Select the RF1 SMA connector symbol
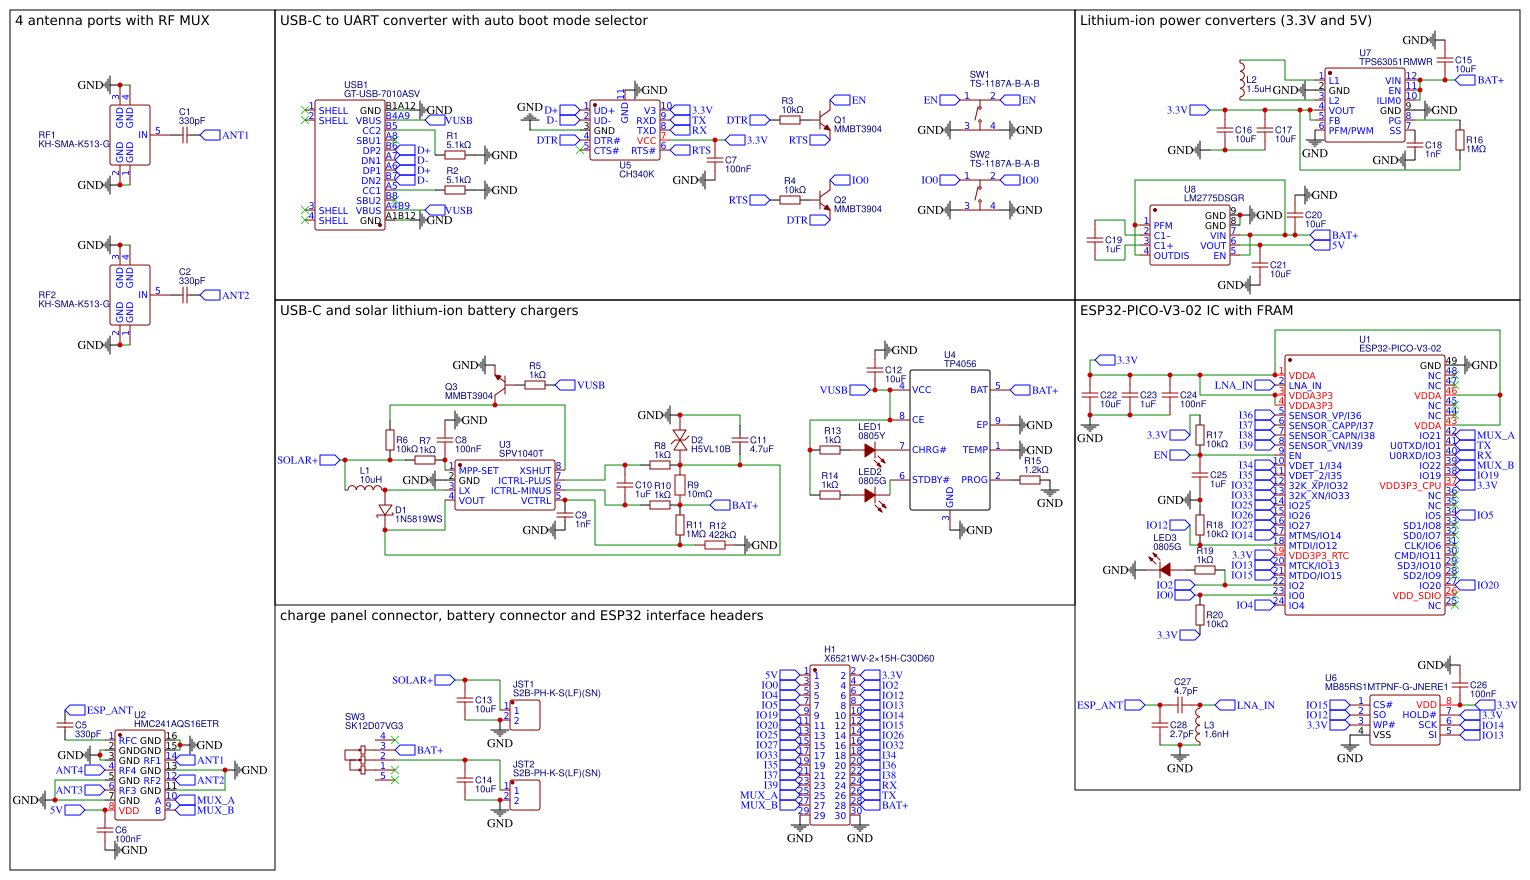Image resolution: width=1530 pixels, height=880 pixels. [130, 135]
